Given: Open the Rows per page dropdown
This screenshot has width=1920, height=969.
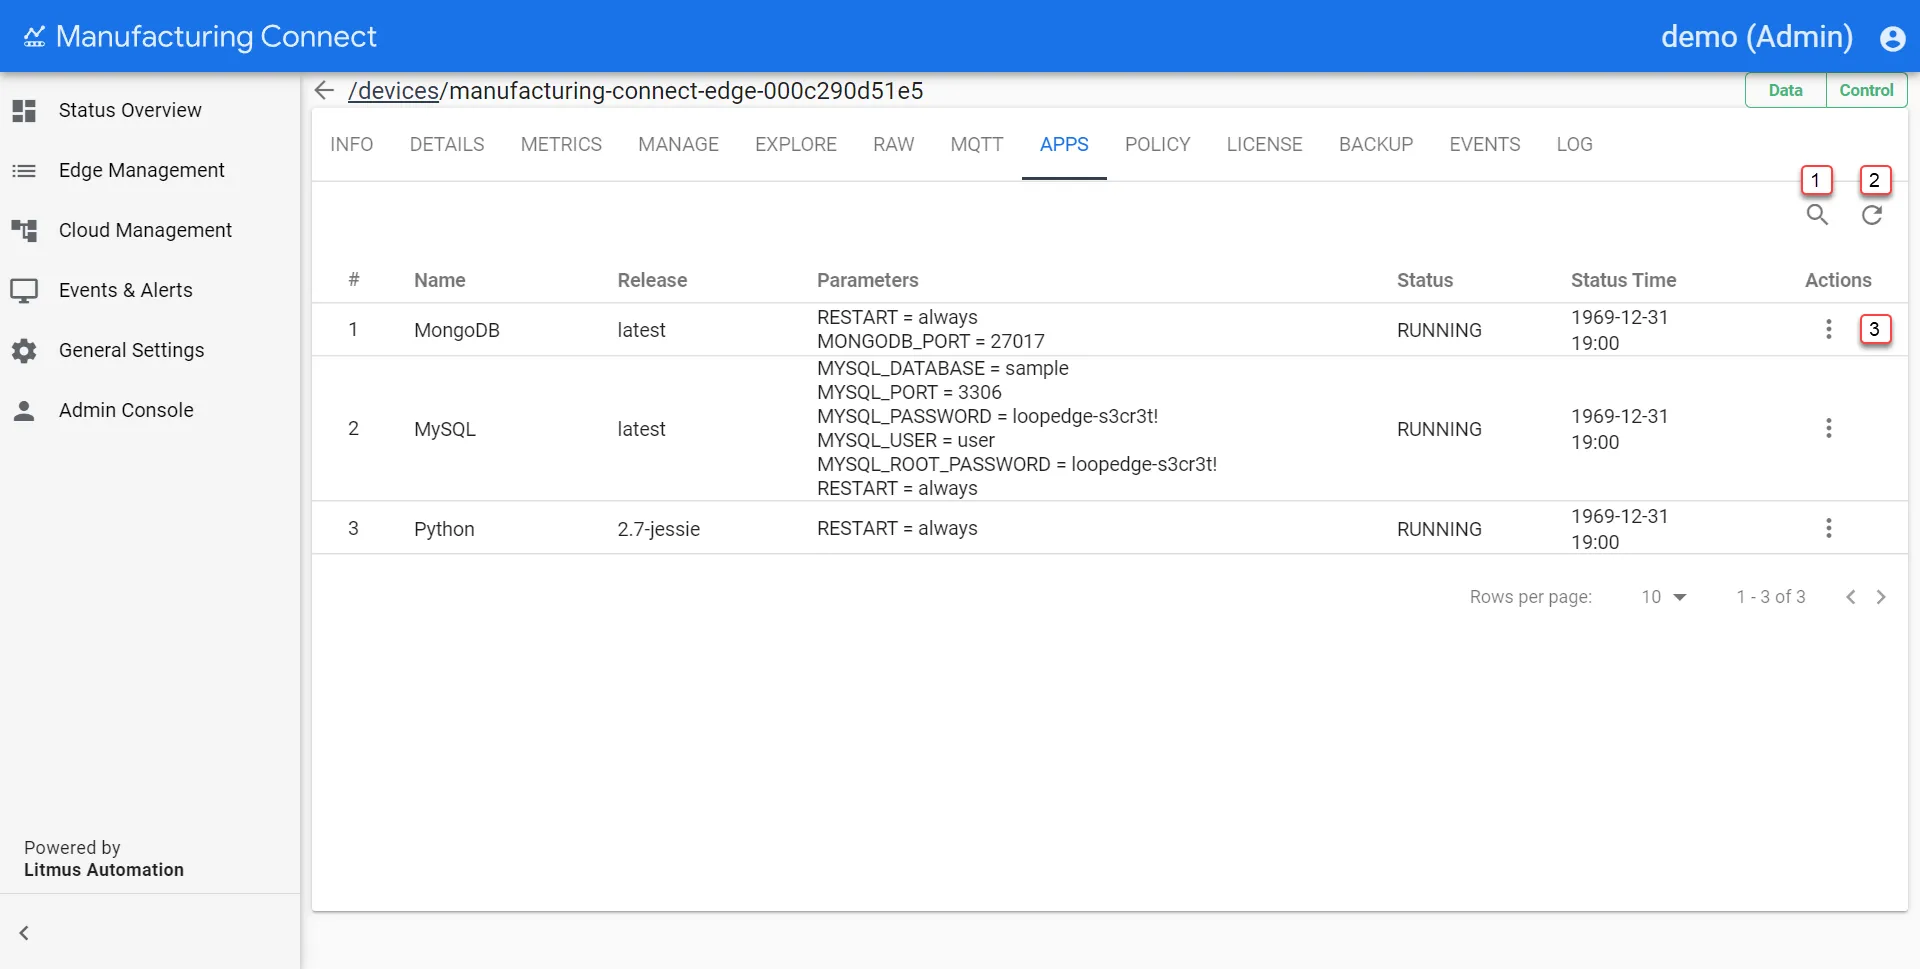Looking at the screenshot, I should 1664,597.
